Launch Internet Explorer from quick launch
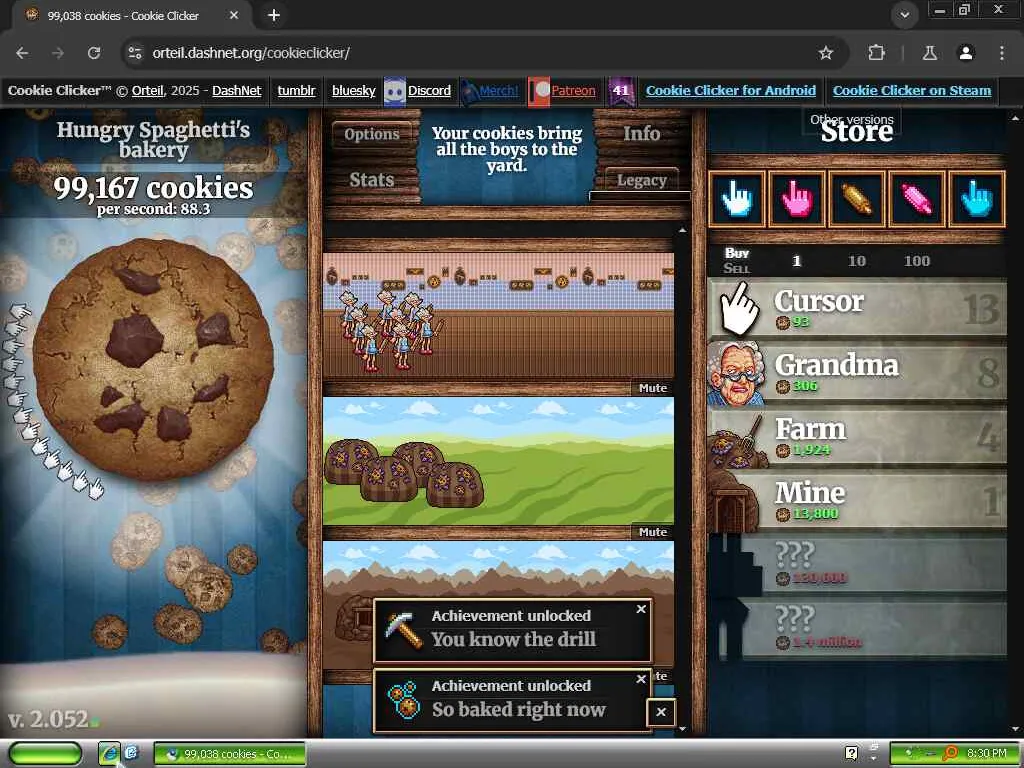The image size is (1024, 768). (x=110, y=754)
